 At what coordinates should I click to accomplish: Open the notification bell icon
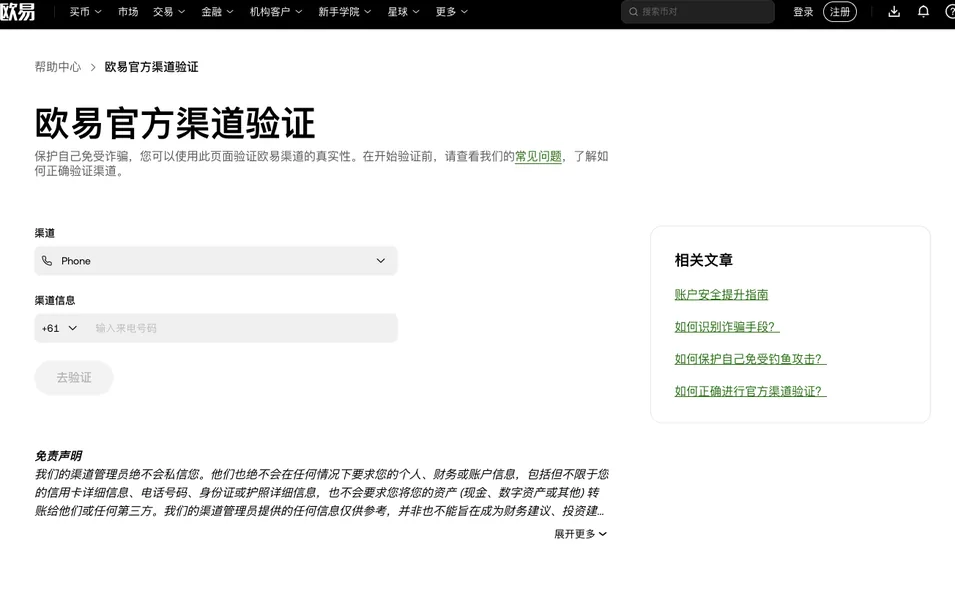click(x=923, y=12)
